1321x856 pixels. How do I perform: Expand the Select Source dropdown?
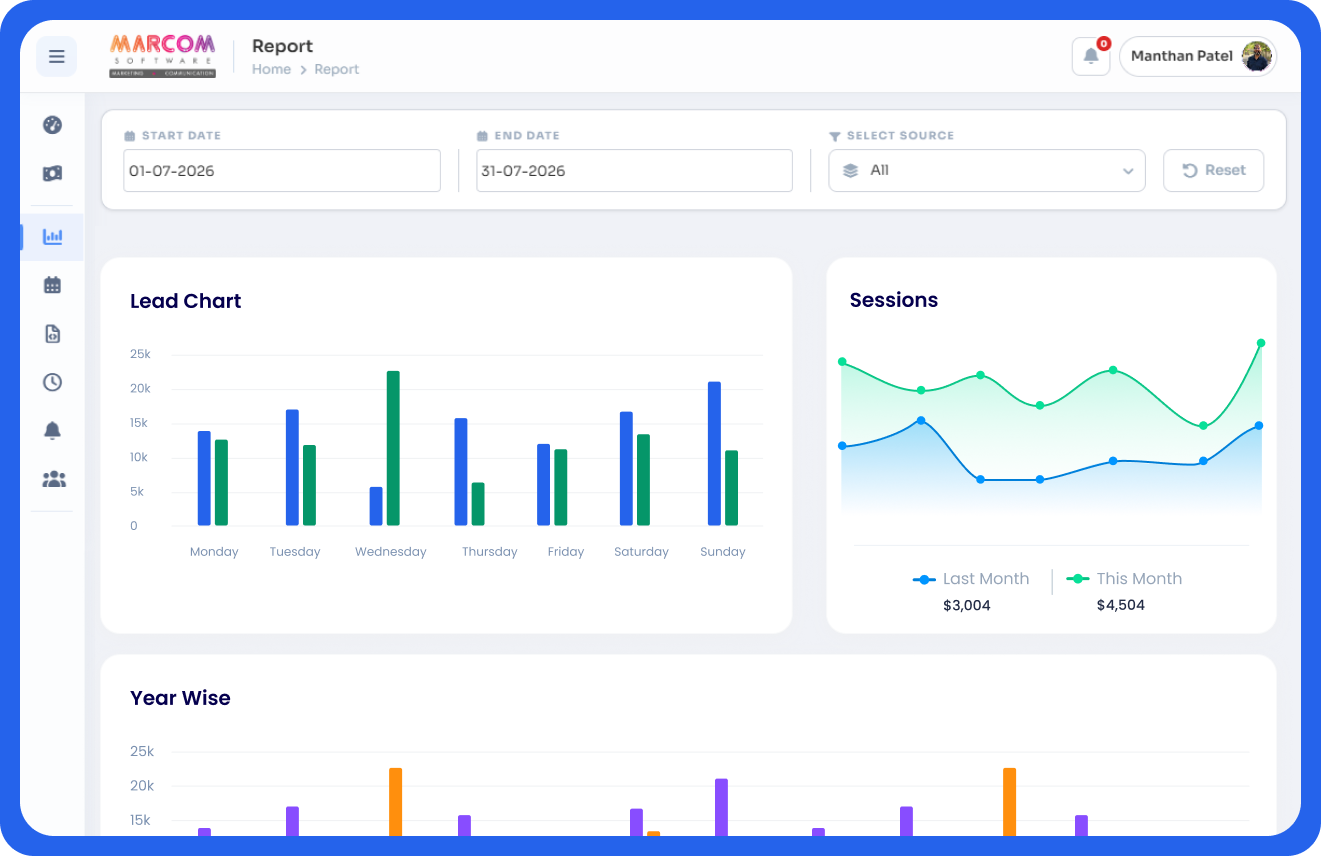click(987, 171)
